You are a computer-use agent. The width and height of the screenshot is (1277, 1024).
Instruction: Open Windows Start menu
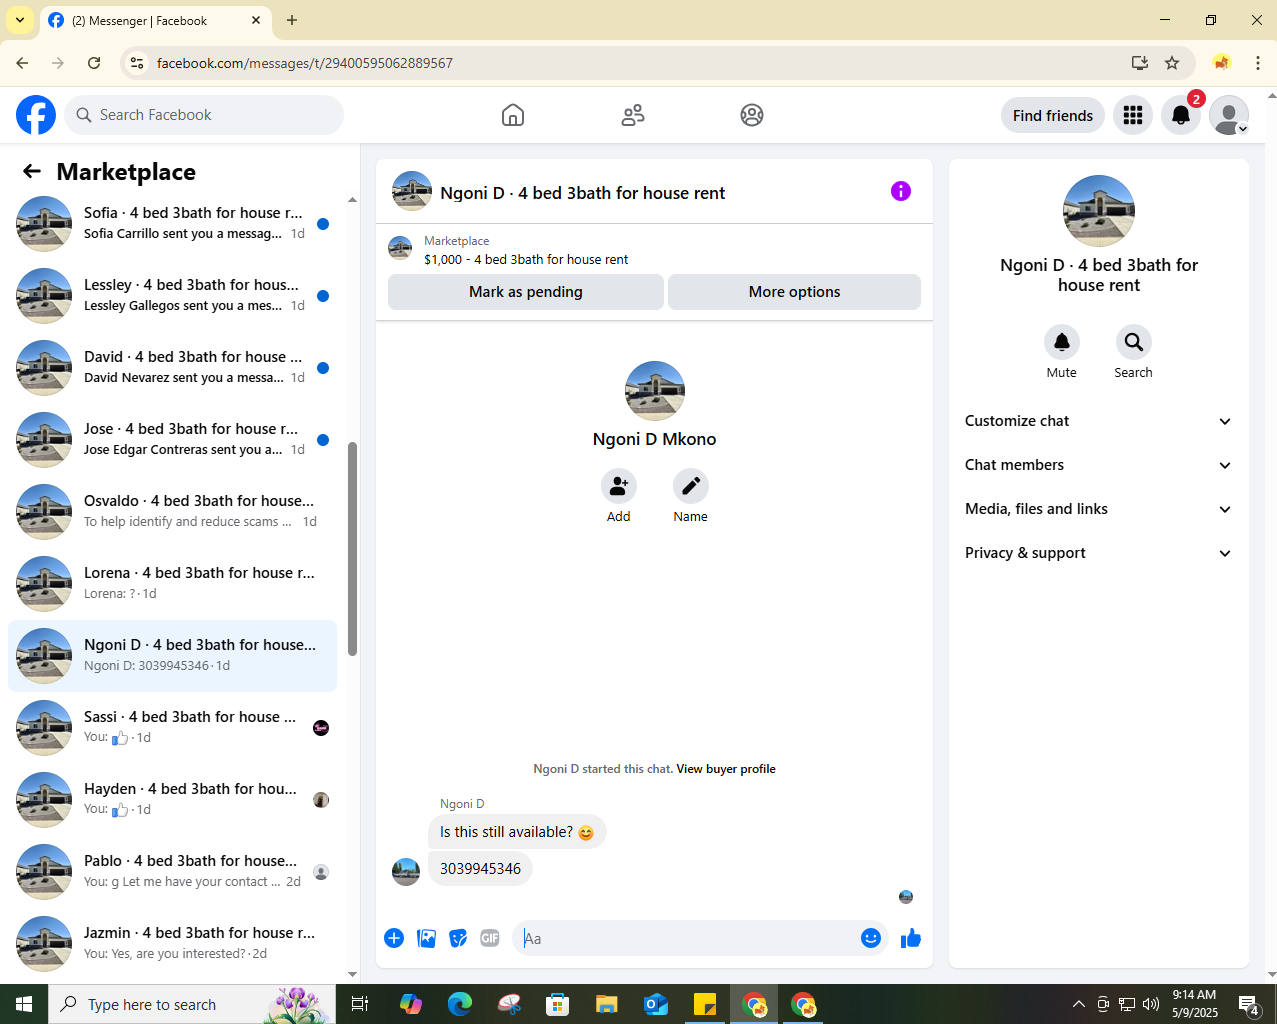24,1004
